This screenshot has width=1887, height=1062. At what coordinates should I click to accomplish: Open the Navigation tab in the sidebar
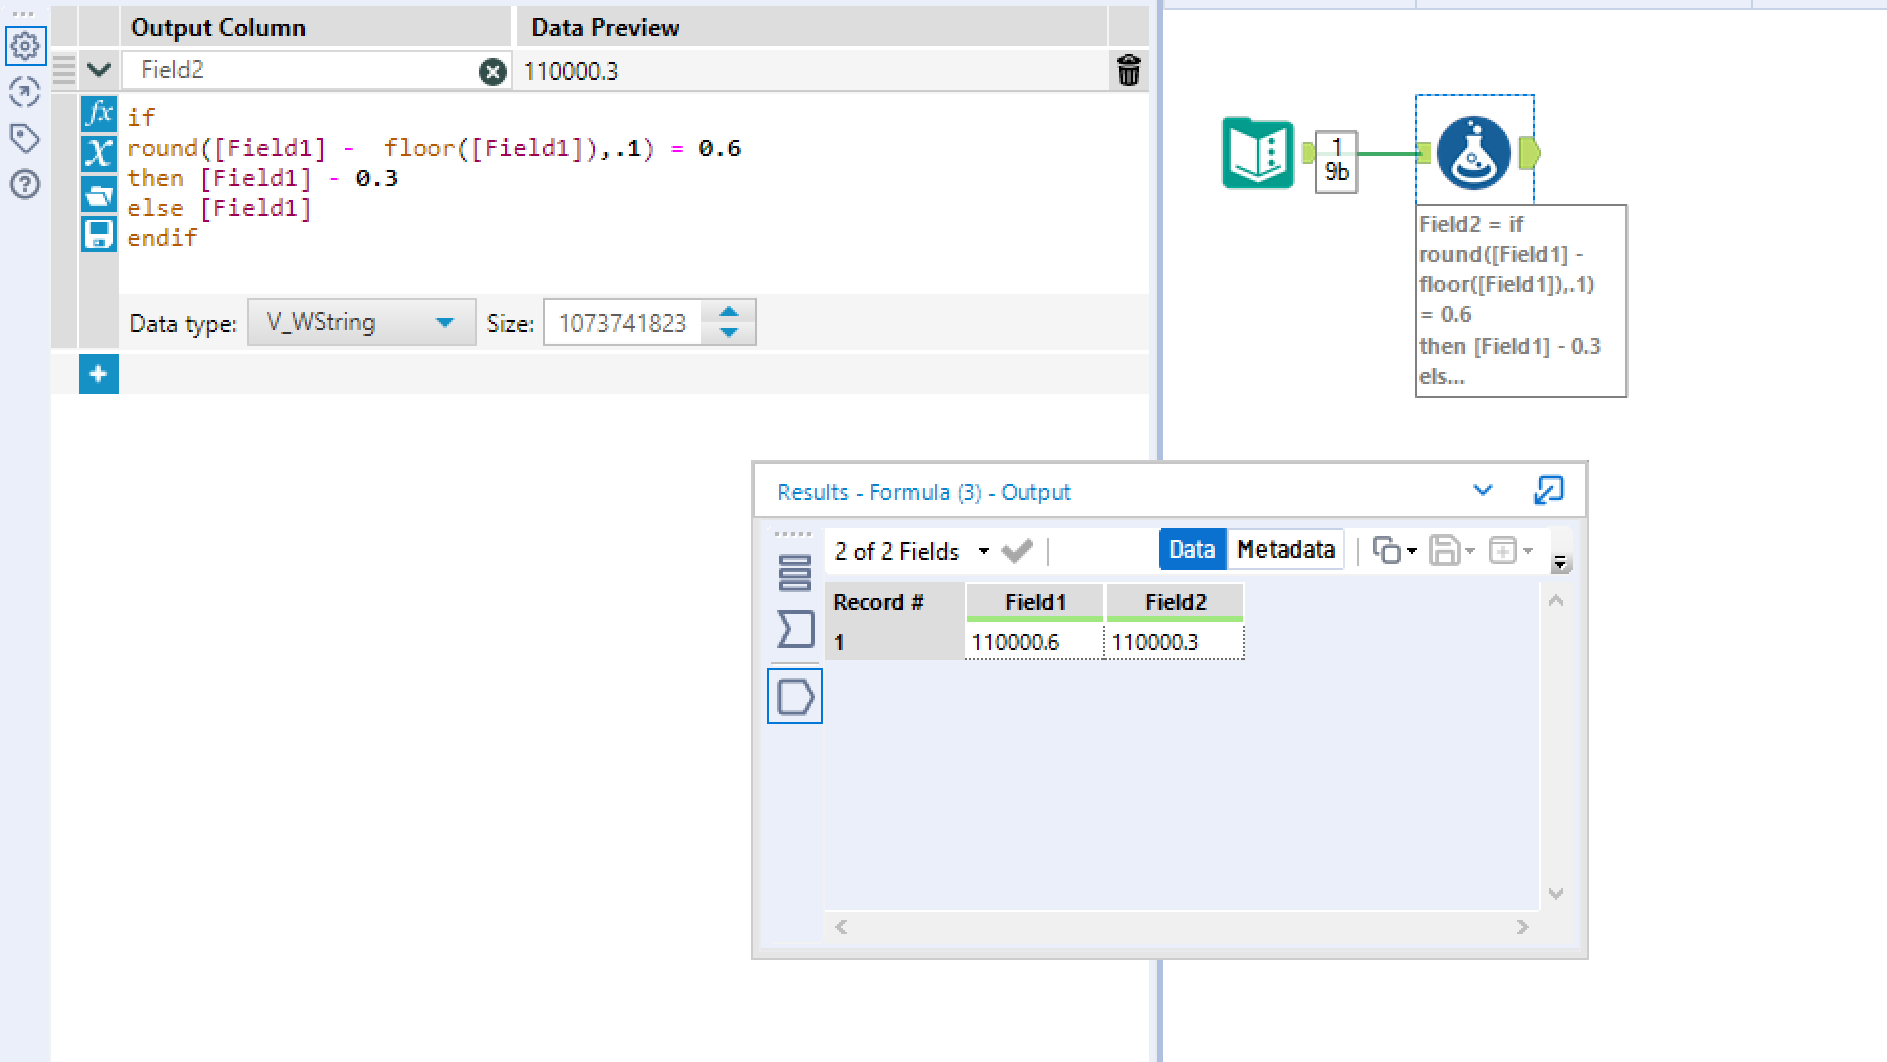[x=25, y=92]
